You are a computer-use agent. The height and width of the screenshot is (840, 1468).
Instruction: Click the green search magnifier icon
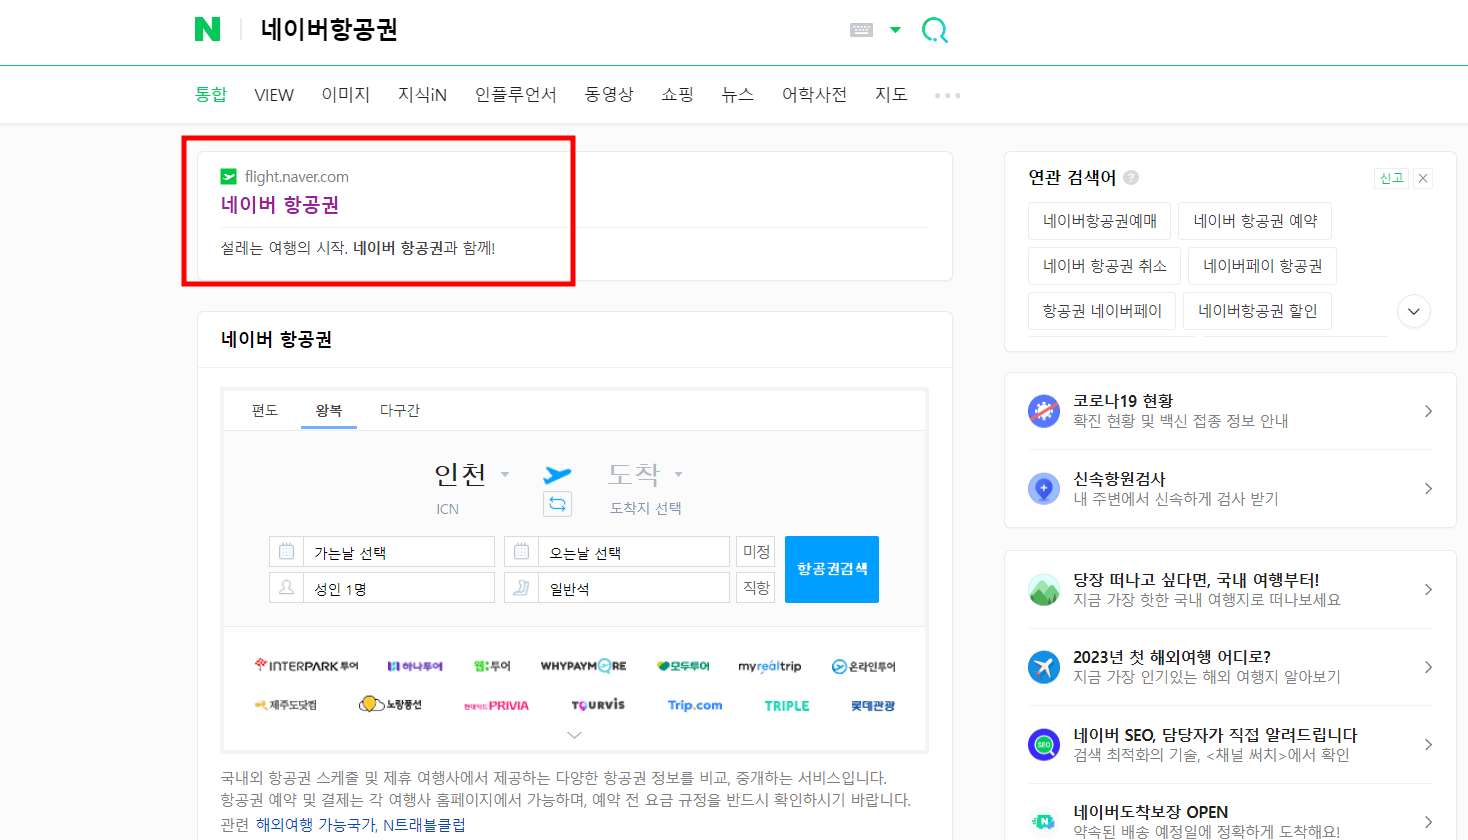coord(934,30)
